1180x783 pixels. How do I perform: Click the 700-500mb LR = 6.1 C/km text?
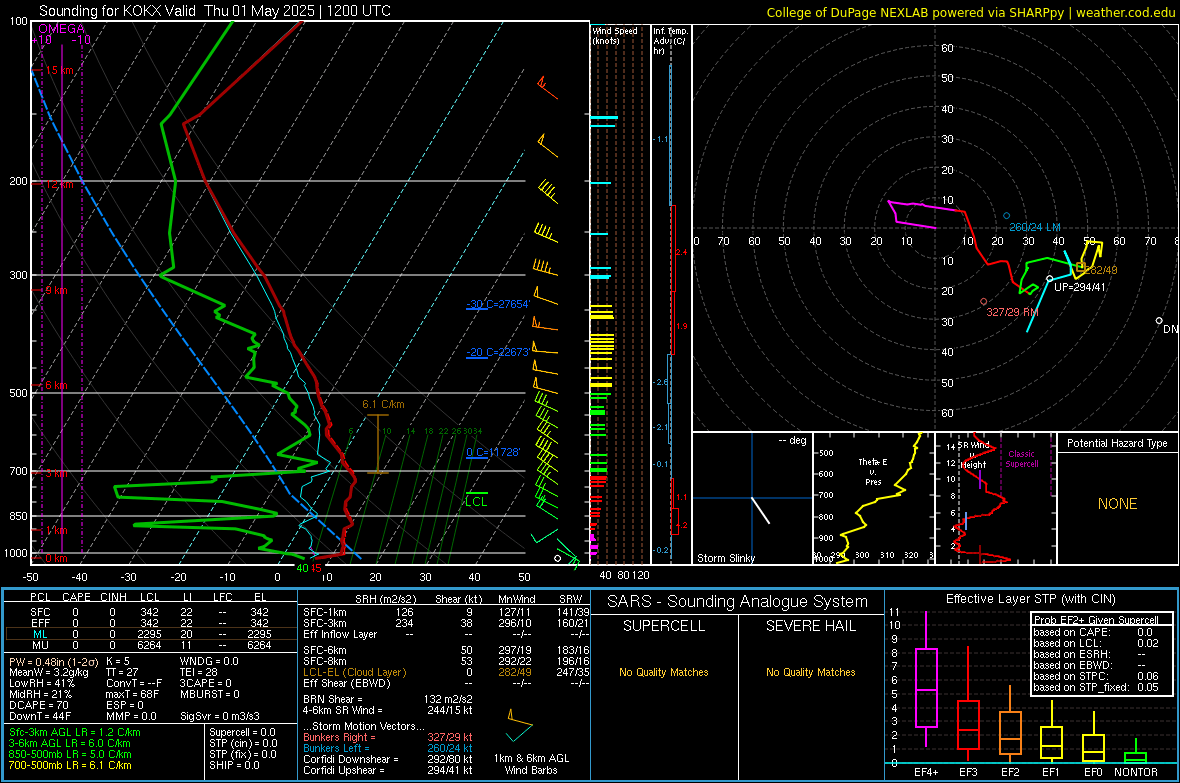[x=70, y=765]
